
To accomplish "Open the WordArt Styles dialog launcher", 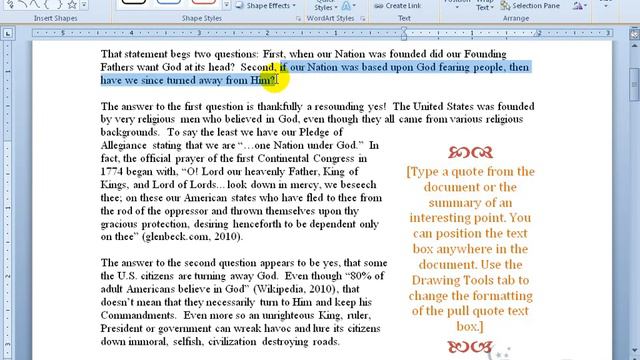I will 362,18.
